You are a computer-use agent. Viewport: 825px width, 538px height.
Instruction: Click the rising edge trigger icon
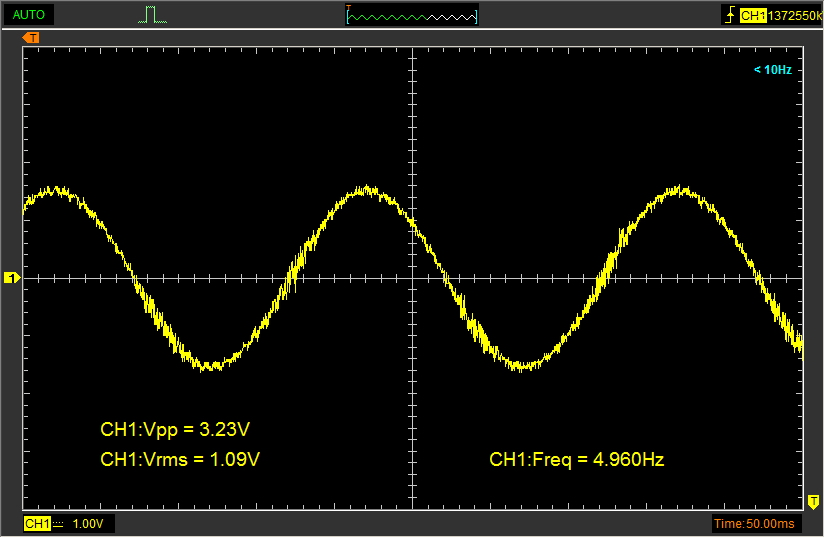[x=730, y=15]
